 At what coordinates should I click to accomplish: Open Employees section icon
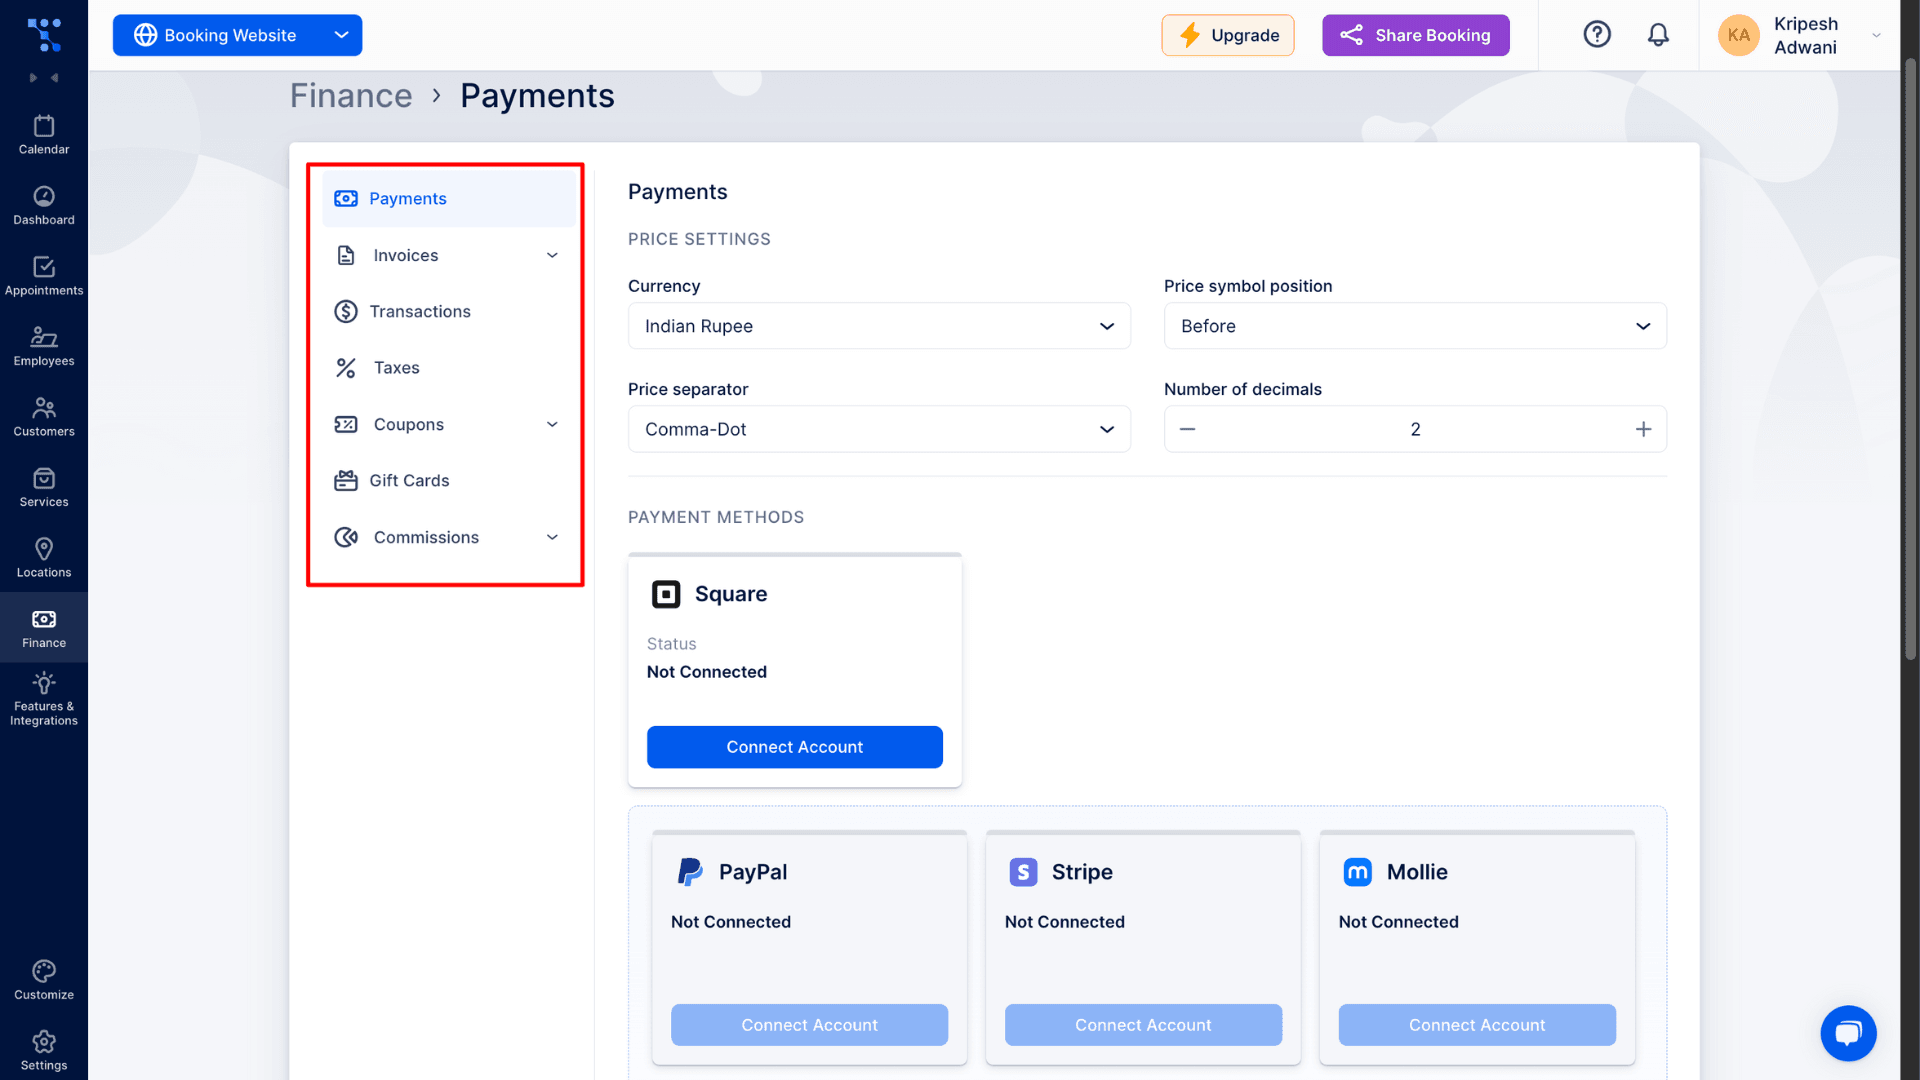click(44, 337)
